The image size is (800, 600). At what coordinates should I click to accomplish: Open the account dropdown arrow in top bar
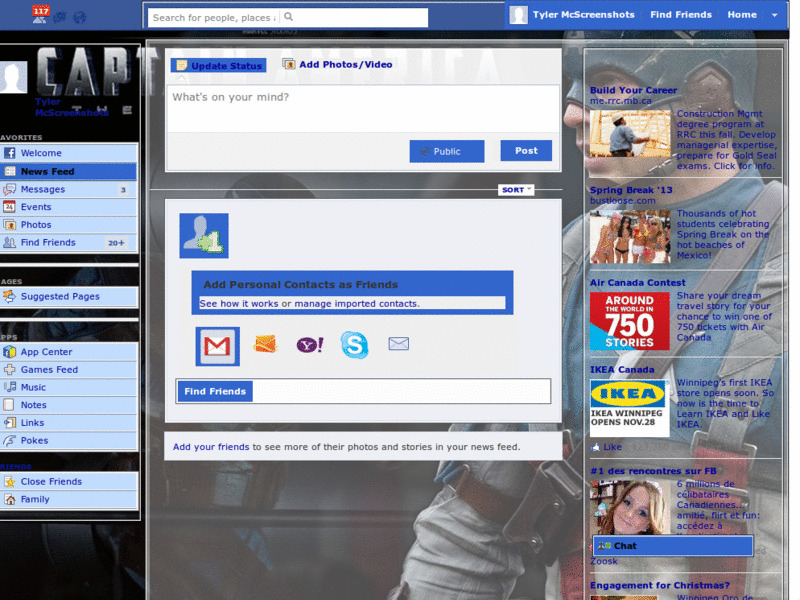coord(774,15)
